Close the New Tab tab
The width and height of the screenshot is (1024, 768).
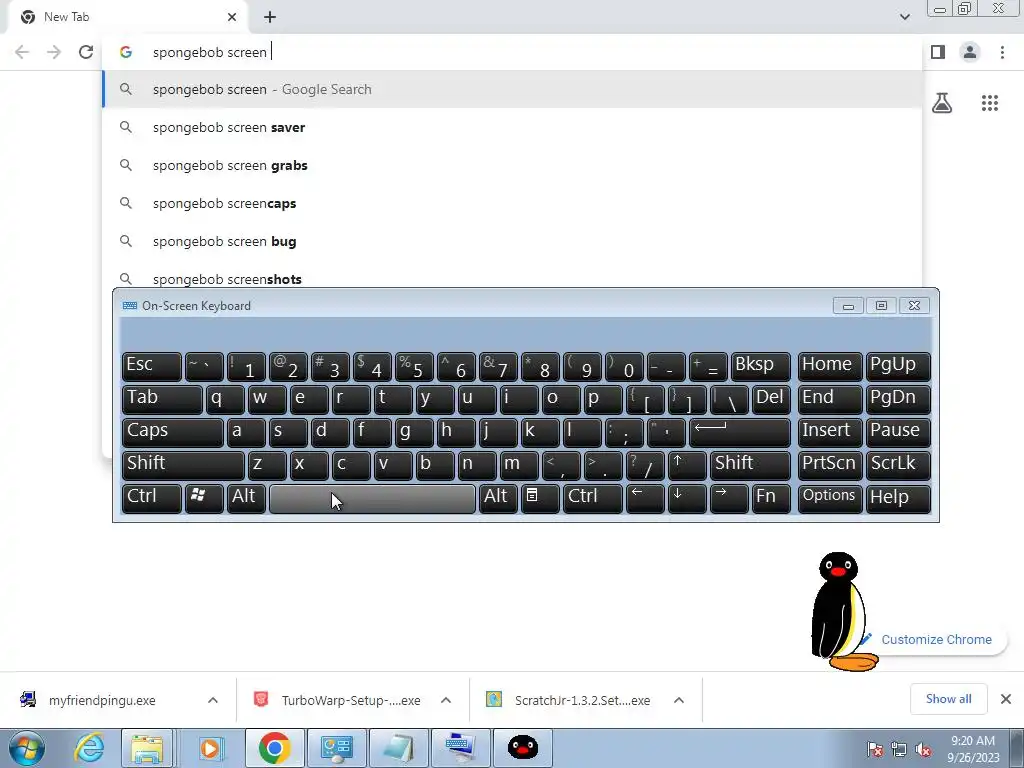point(232,17)
